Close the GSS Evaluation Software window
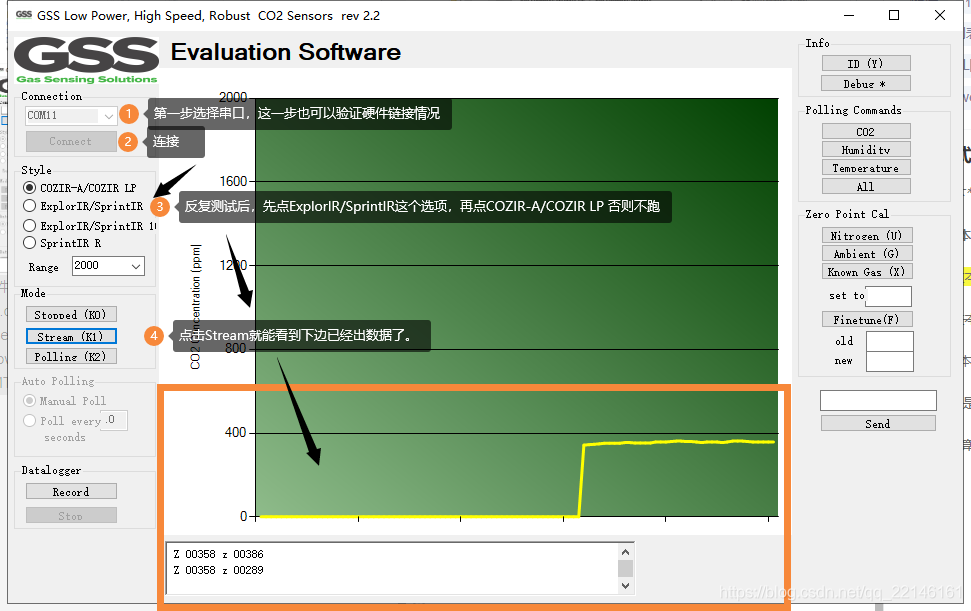This screenshot has height=611, width=971. [x=939, y=15]
